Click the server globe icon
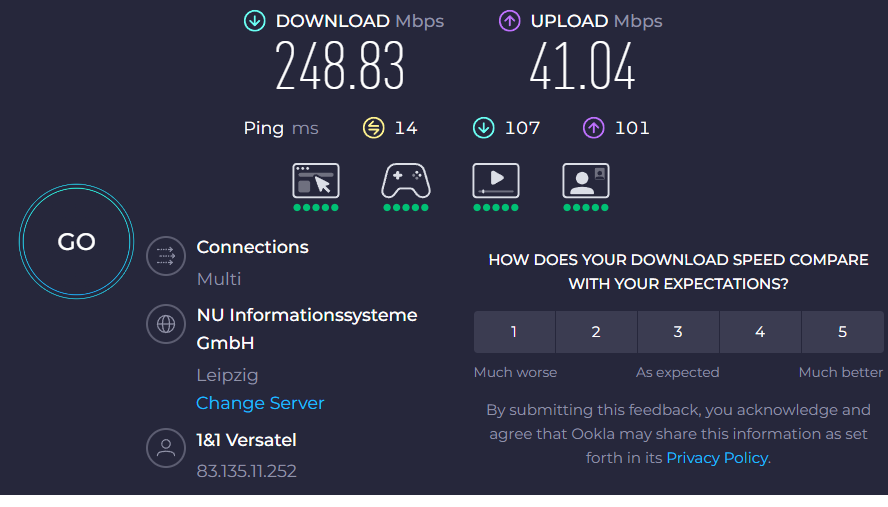 166,324
